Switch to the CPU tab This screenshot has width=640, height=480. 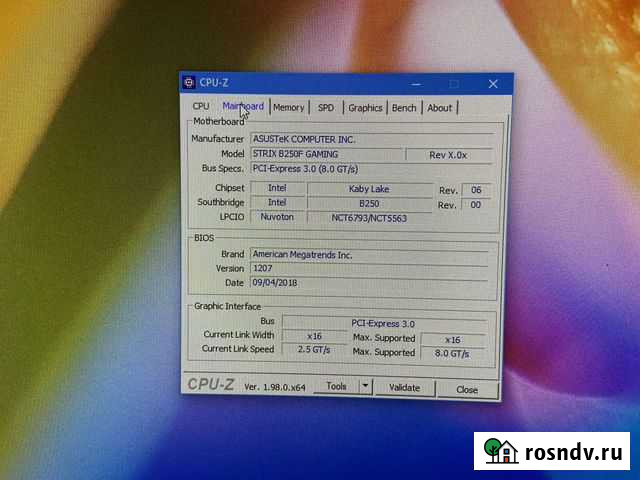pyautogui.click(x=201, y=106)
